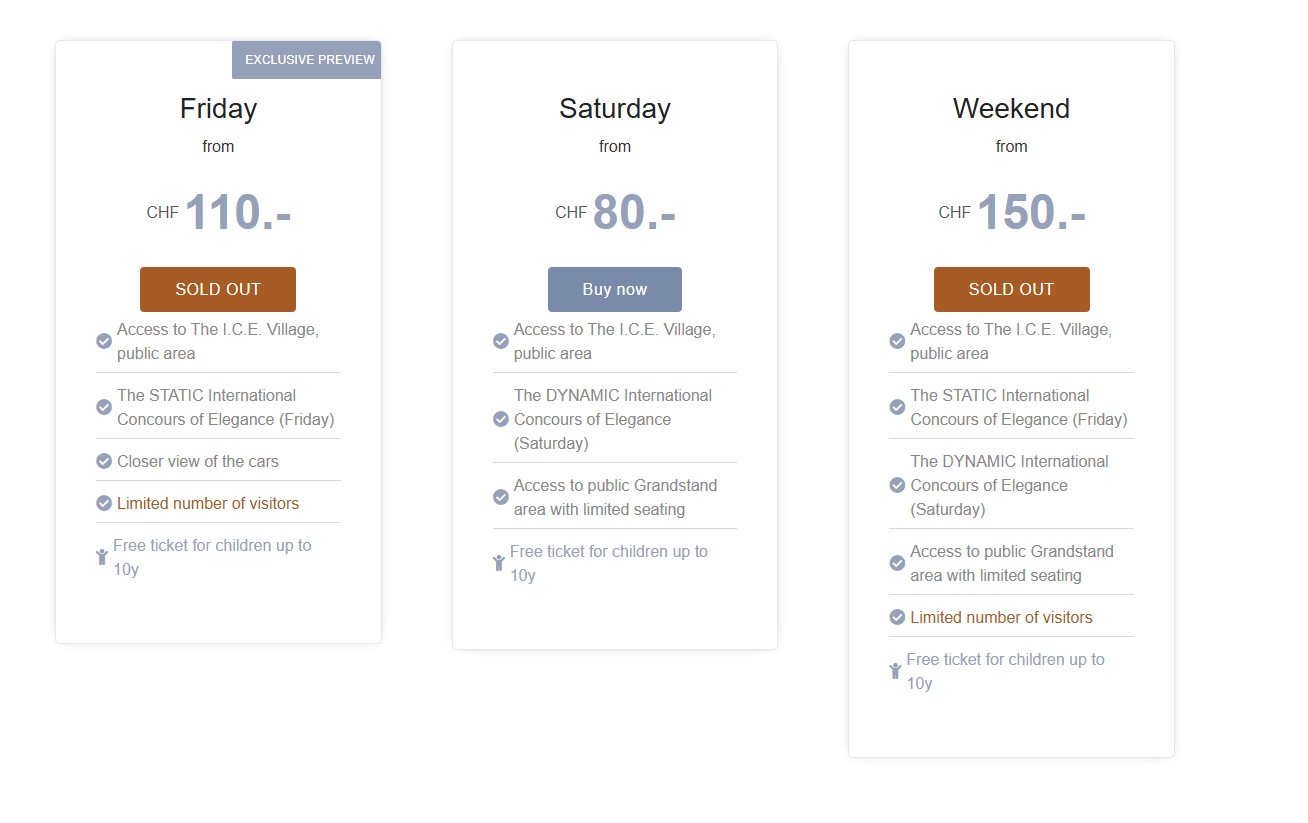Select the Friday card title
Screen dimensions: 1308x823
218,108
